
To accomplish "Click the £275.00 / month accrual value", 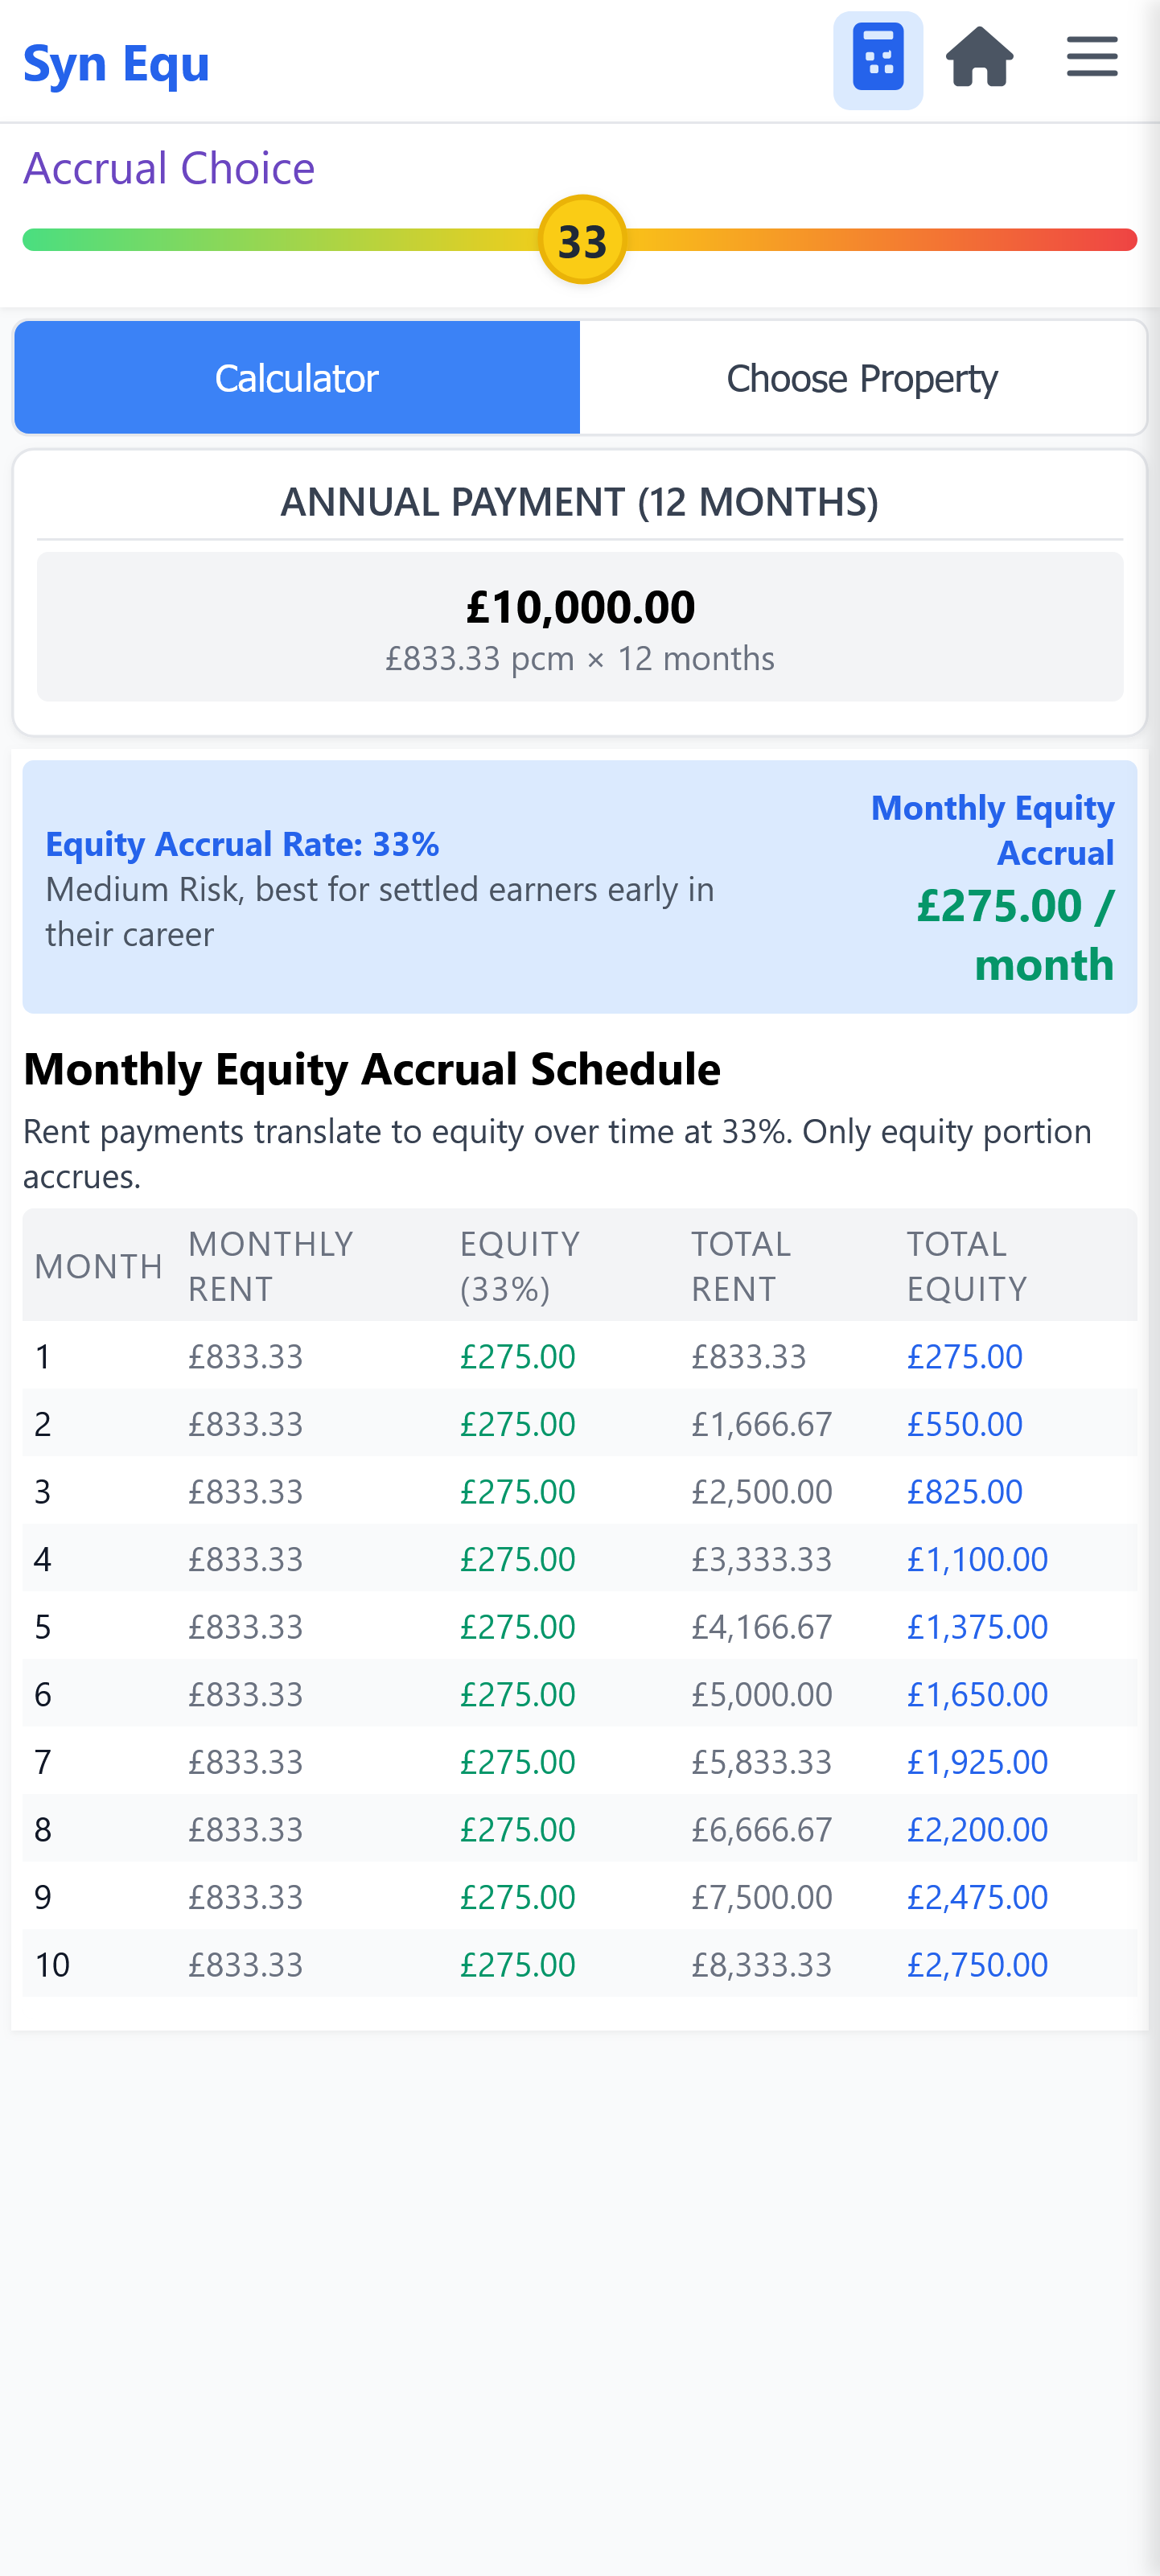I will 1015,935.
